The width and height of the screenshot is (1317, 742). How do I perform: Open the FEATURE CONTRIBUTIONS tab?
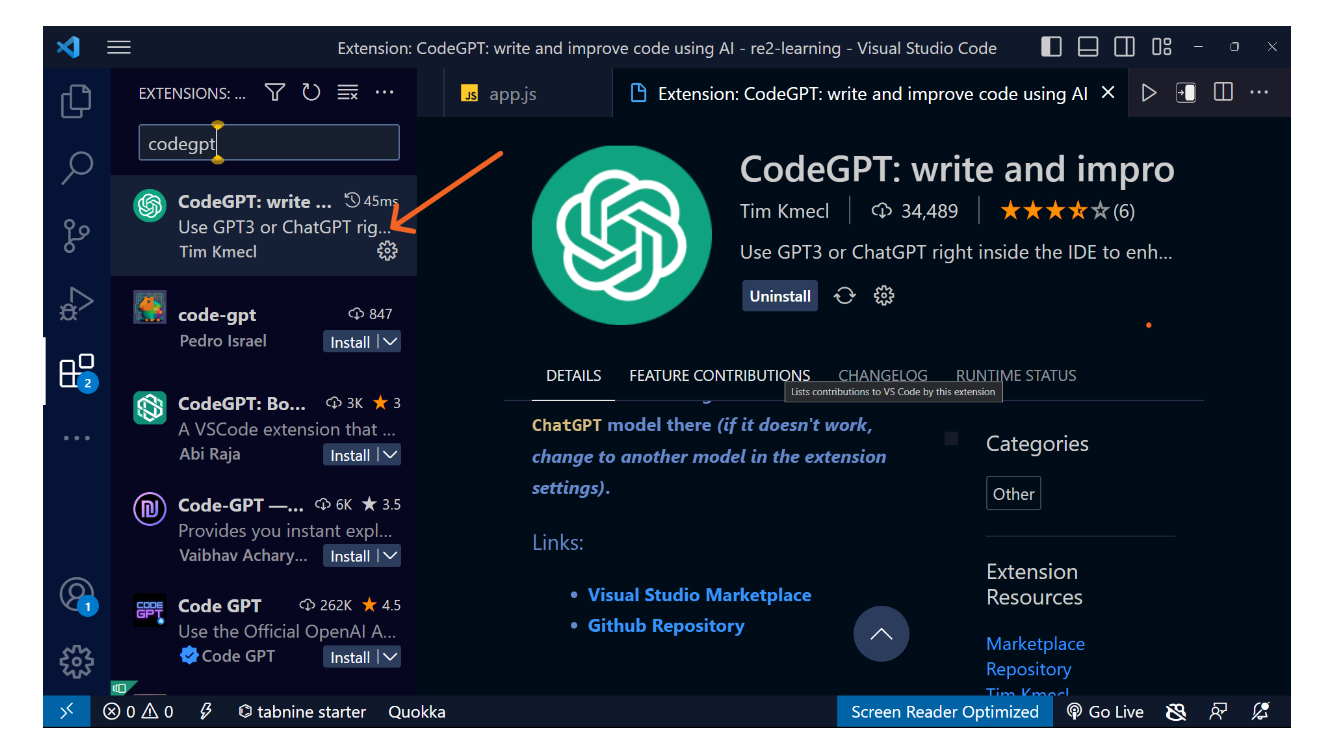pyautogui.click(x=720, y=376)
